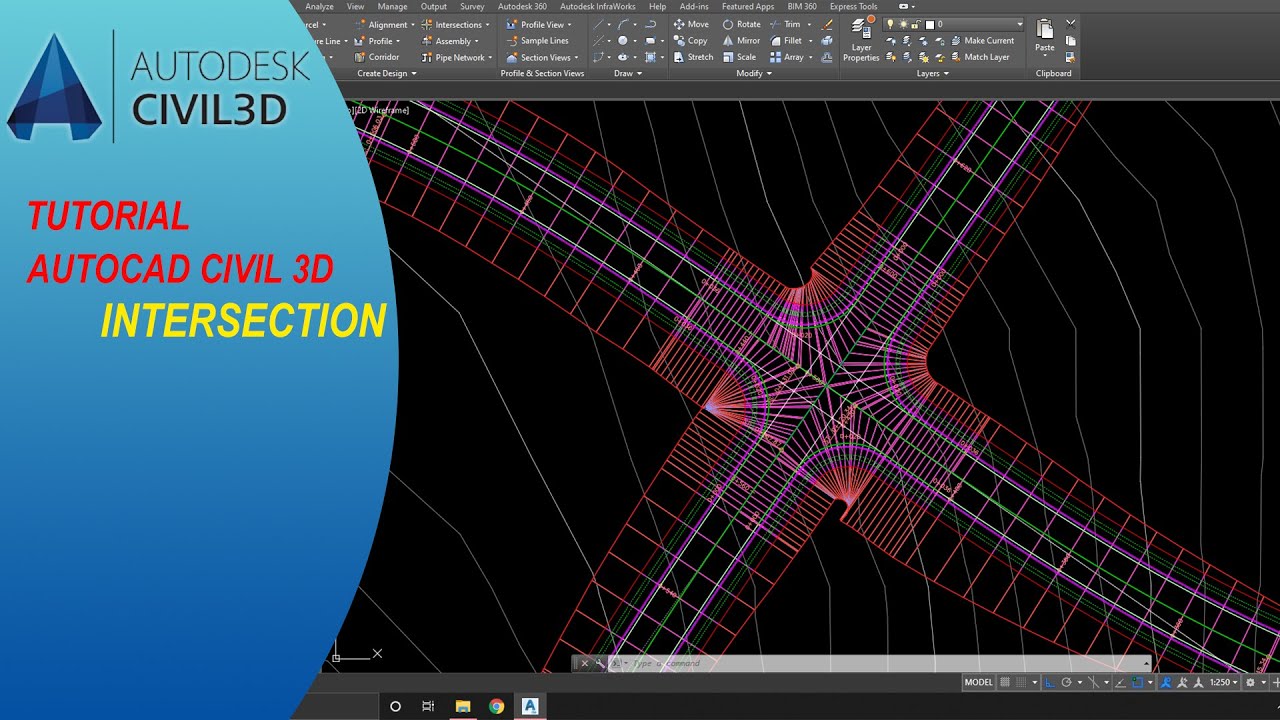This screenshot has height=720, width=1280.
Task: Select the Ellipse draw tool
Action: tap(623, 57)
